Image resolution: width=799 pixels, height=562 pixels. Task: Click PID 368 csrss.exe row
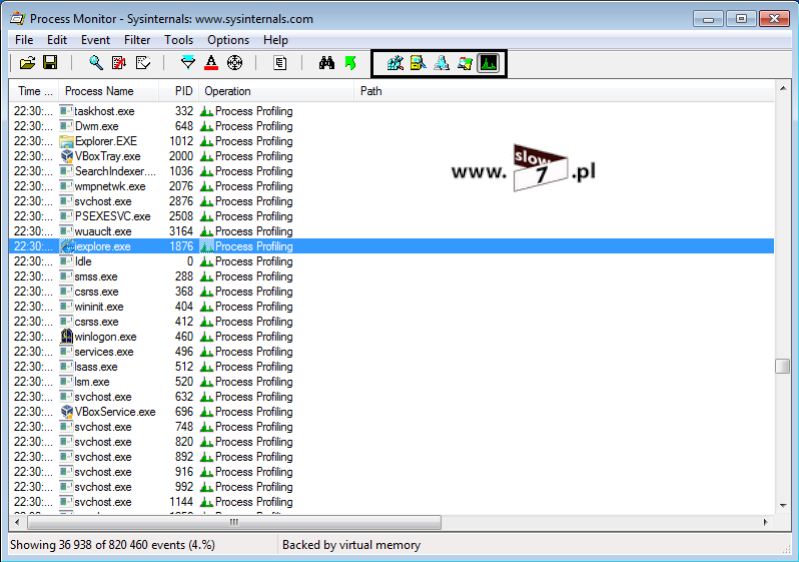(x=391, y=291)
